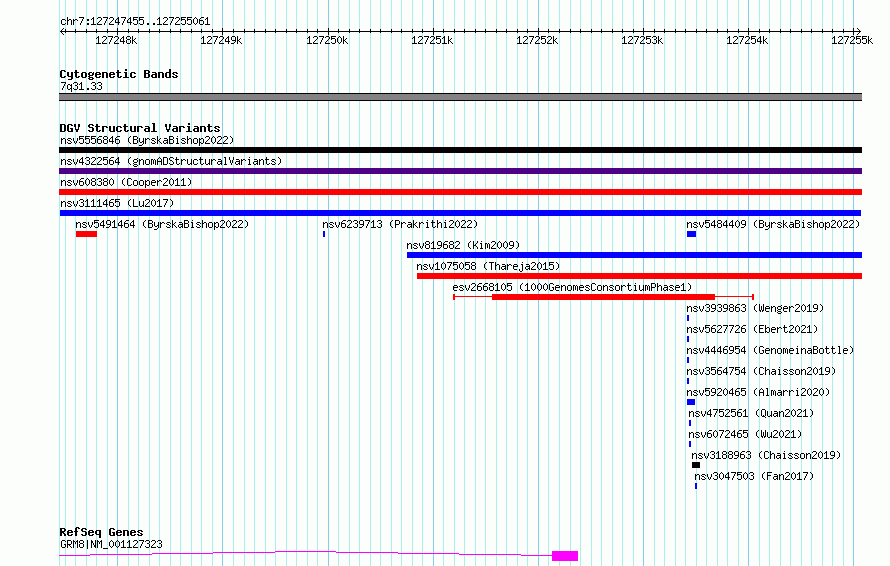Select the nsv1075058 red variant bar
The width and height of the screenshot is (890, 566).
(640, 276)
